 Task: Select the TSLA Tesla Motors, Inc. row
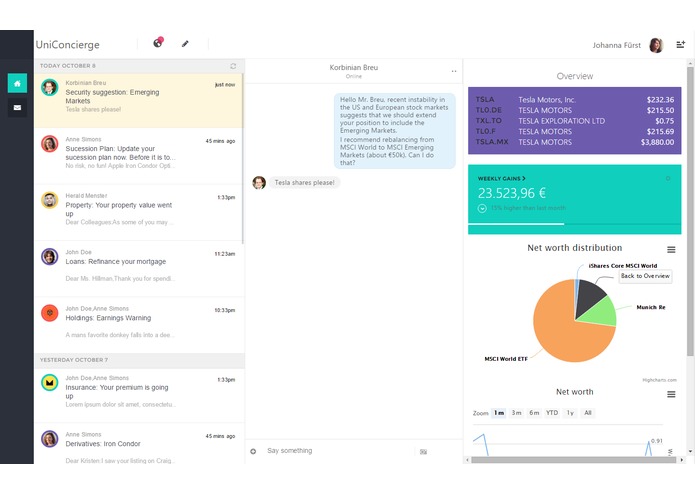pos(574,100)
